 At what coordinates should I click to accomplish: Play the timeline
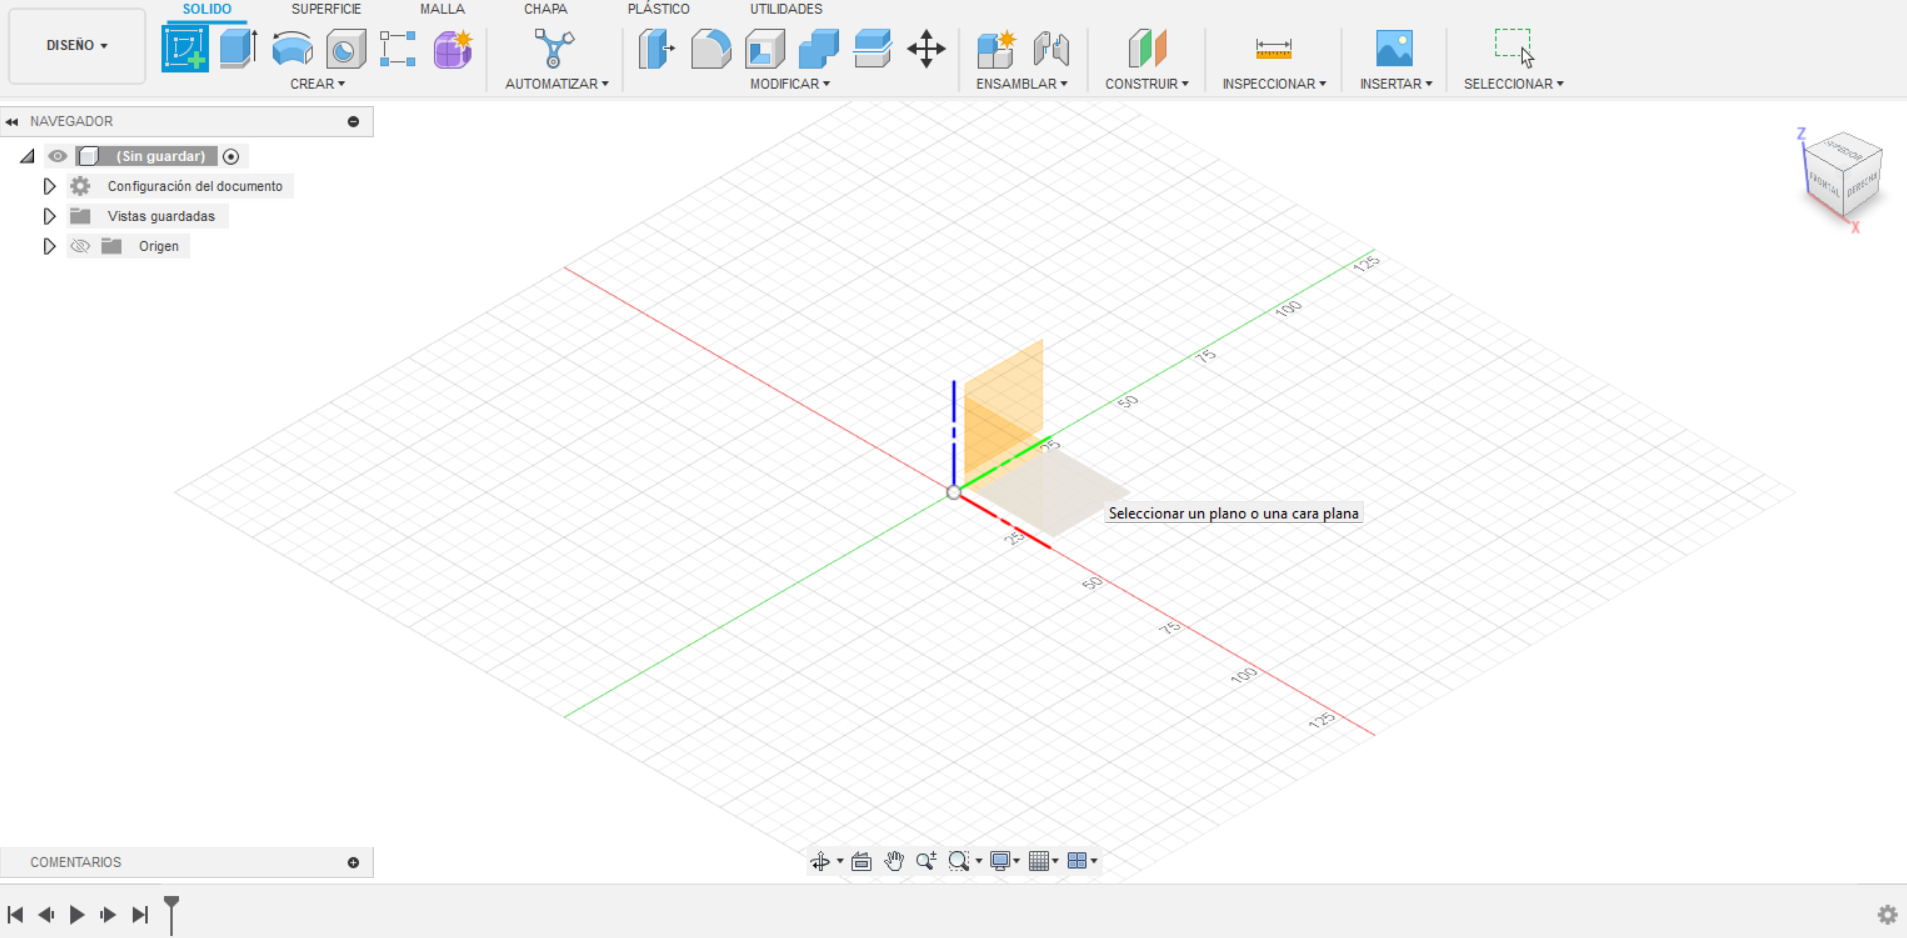point(77,915)
